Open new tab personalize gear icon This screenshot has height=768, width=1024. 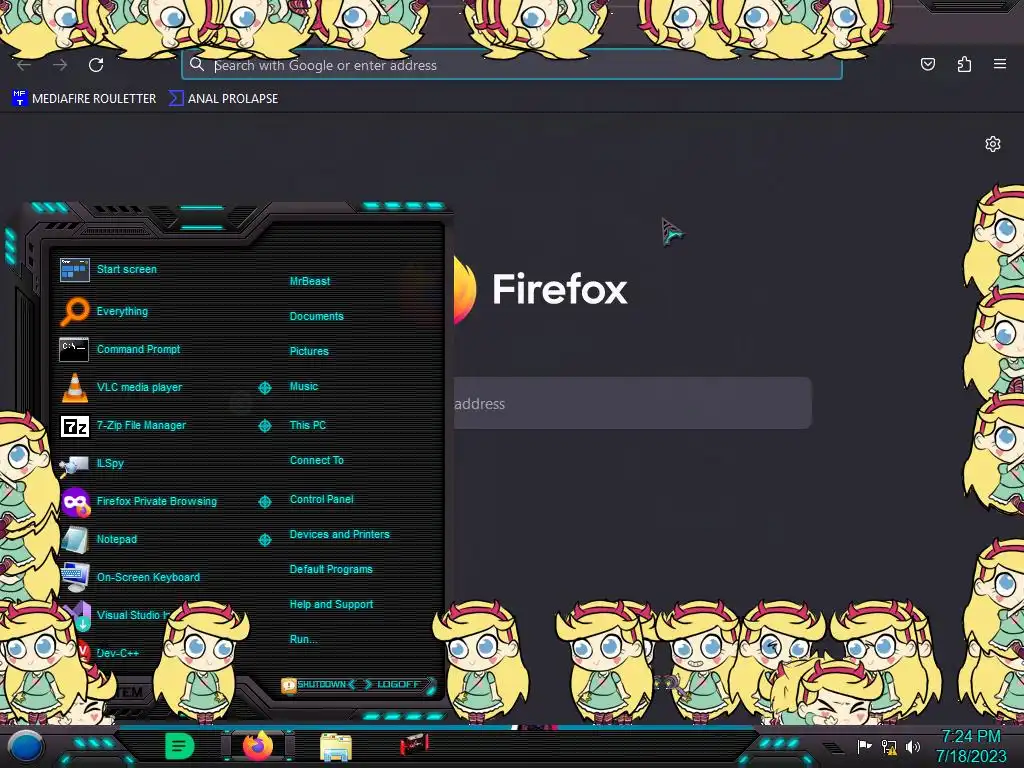(993, 144)
